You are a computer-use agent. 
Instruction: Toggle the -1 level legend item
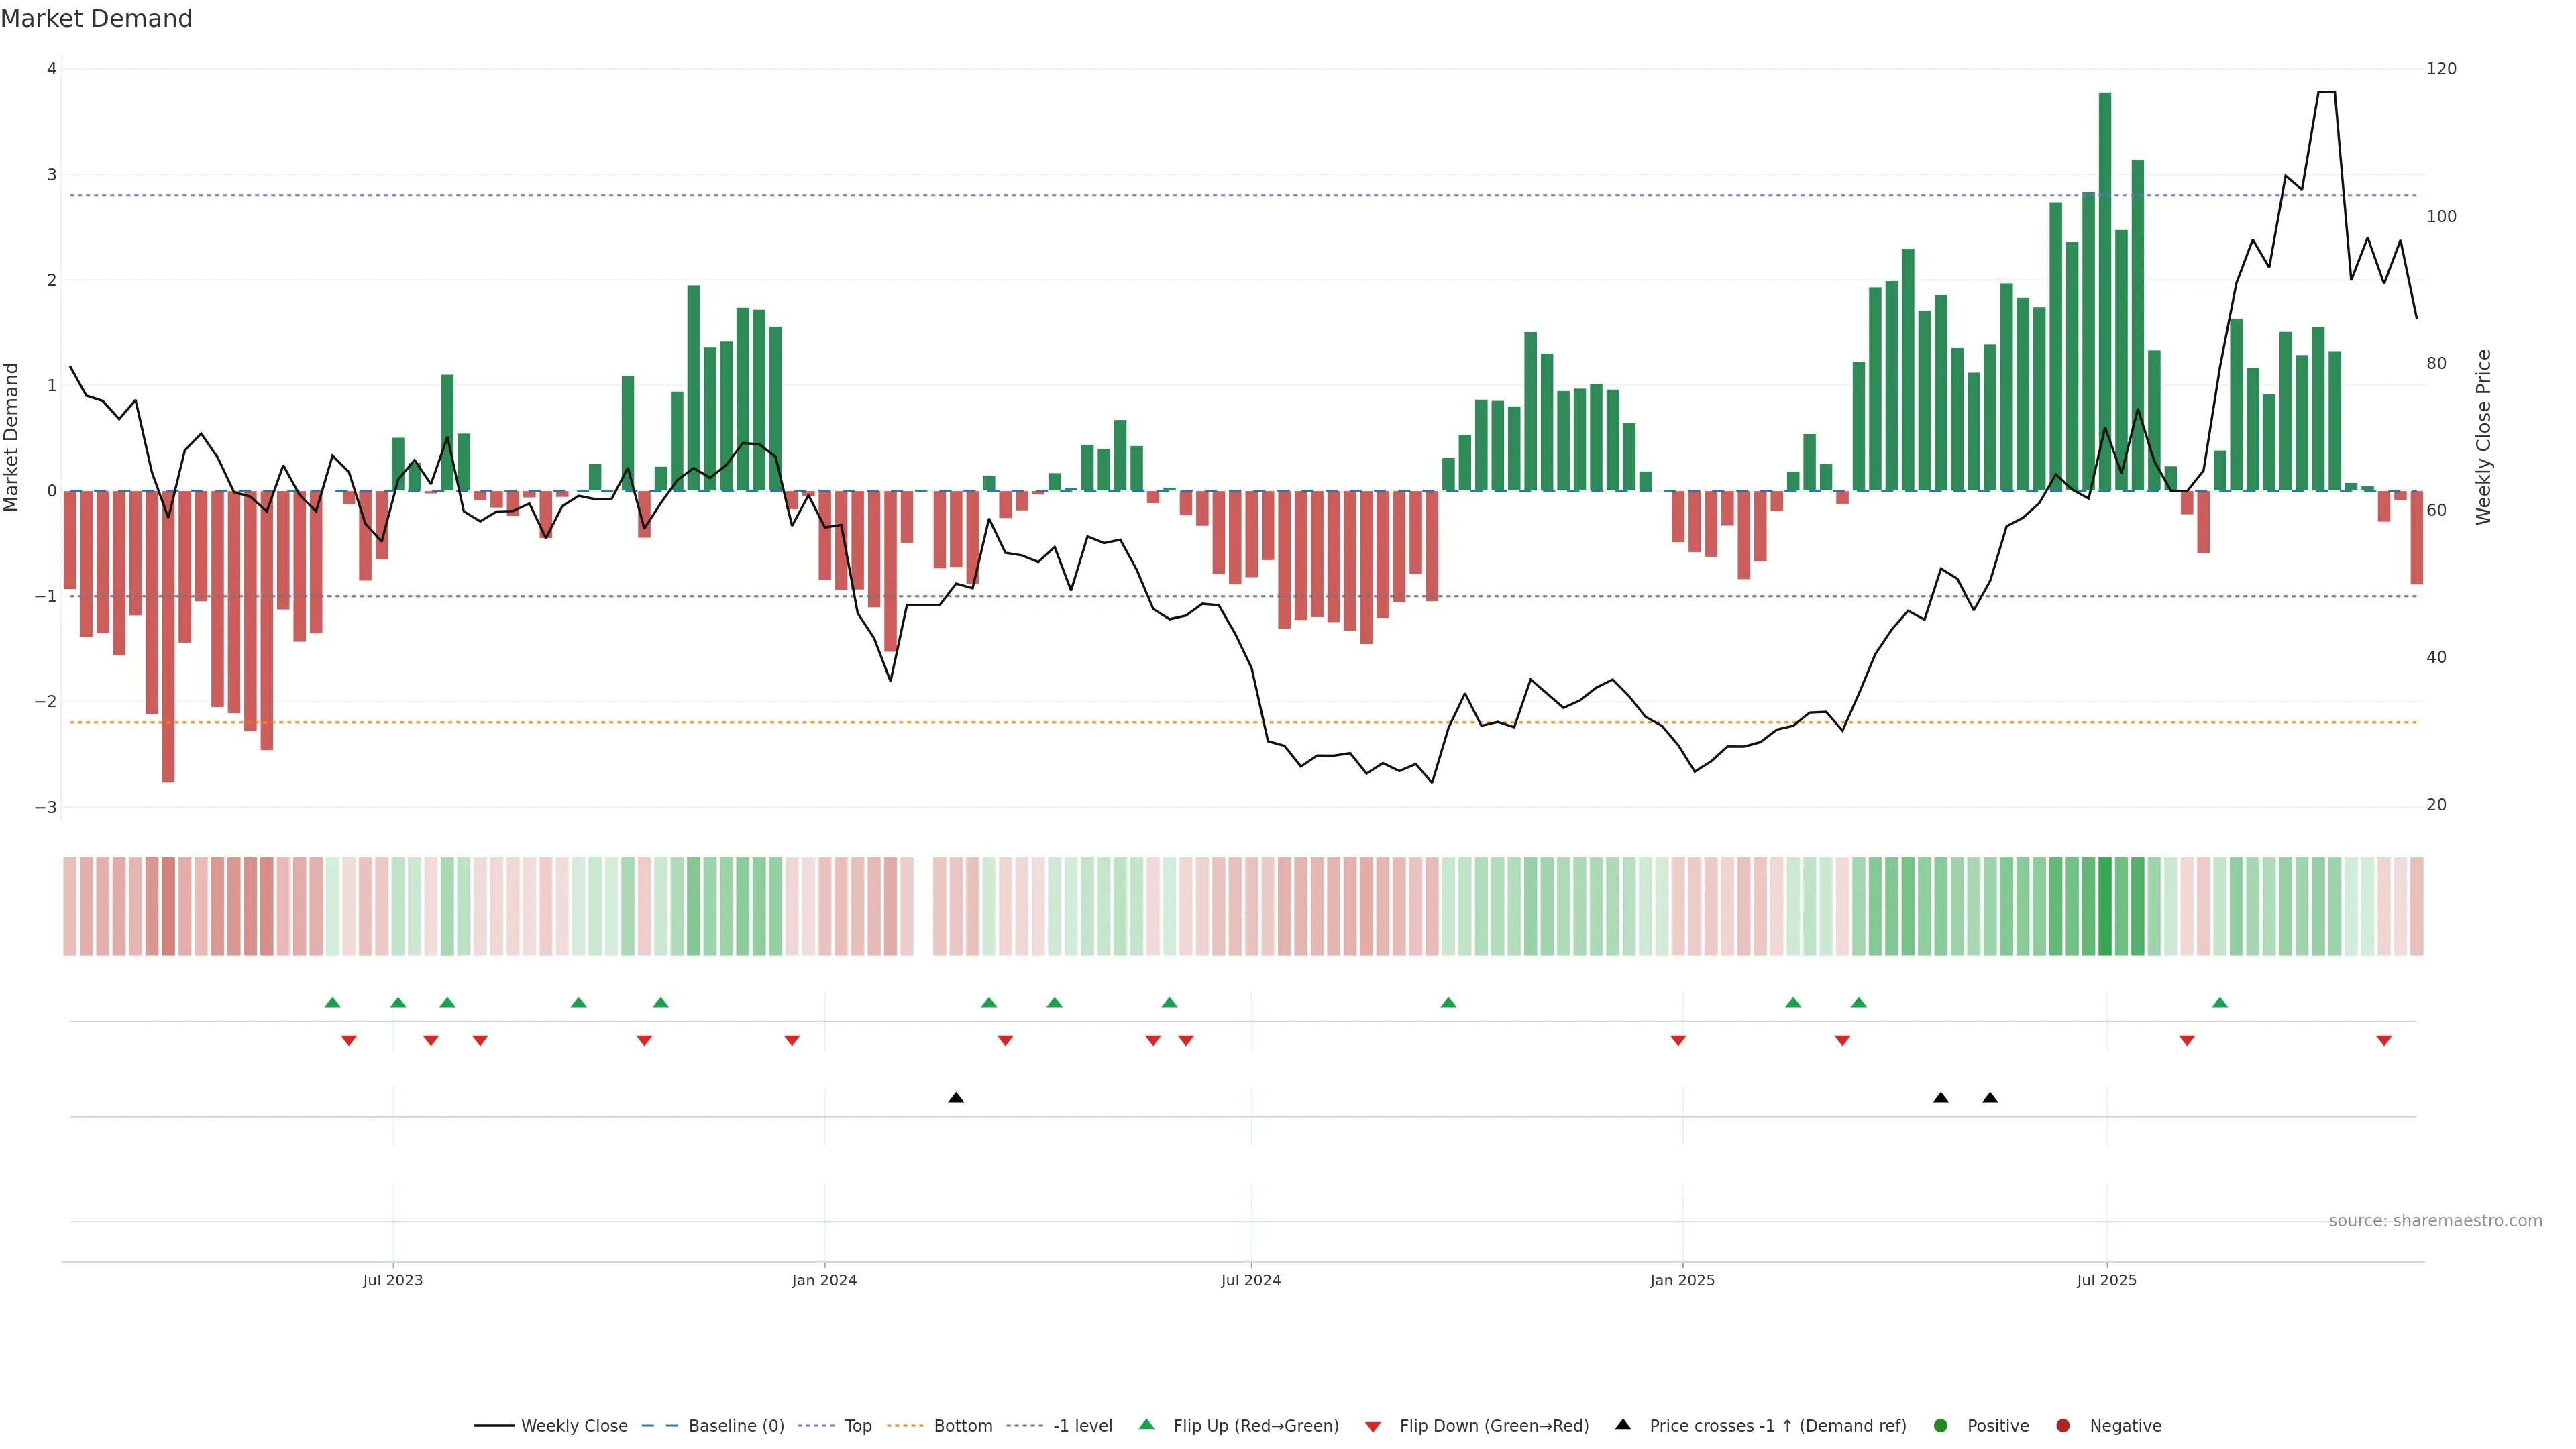click(1082, 1426)
